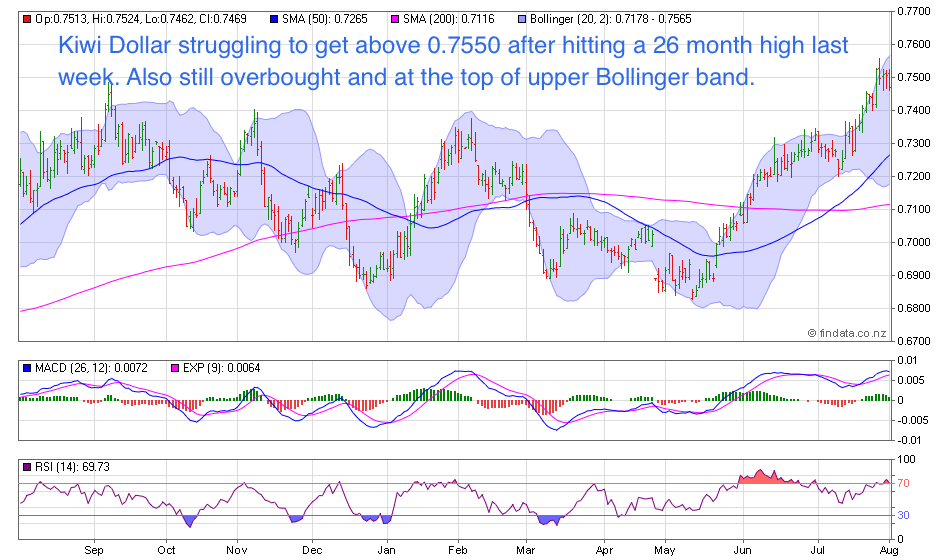940x560 pixels.
Task: Click the Aug month label
Action: [890, 550]
